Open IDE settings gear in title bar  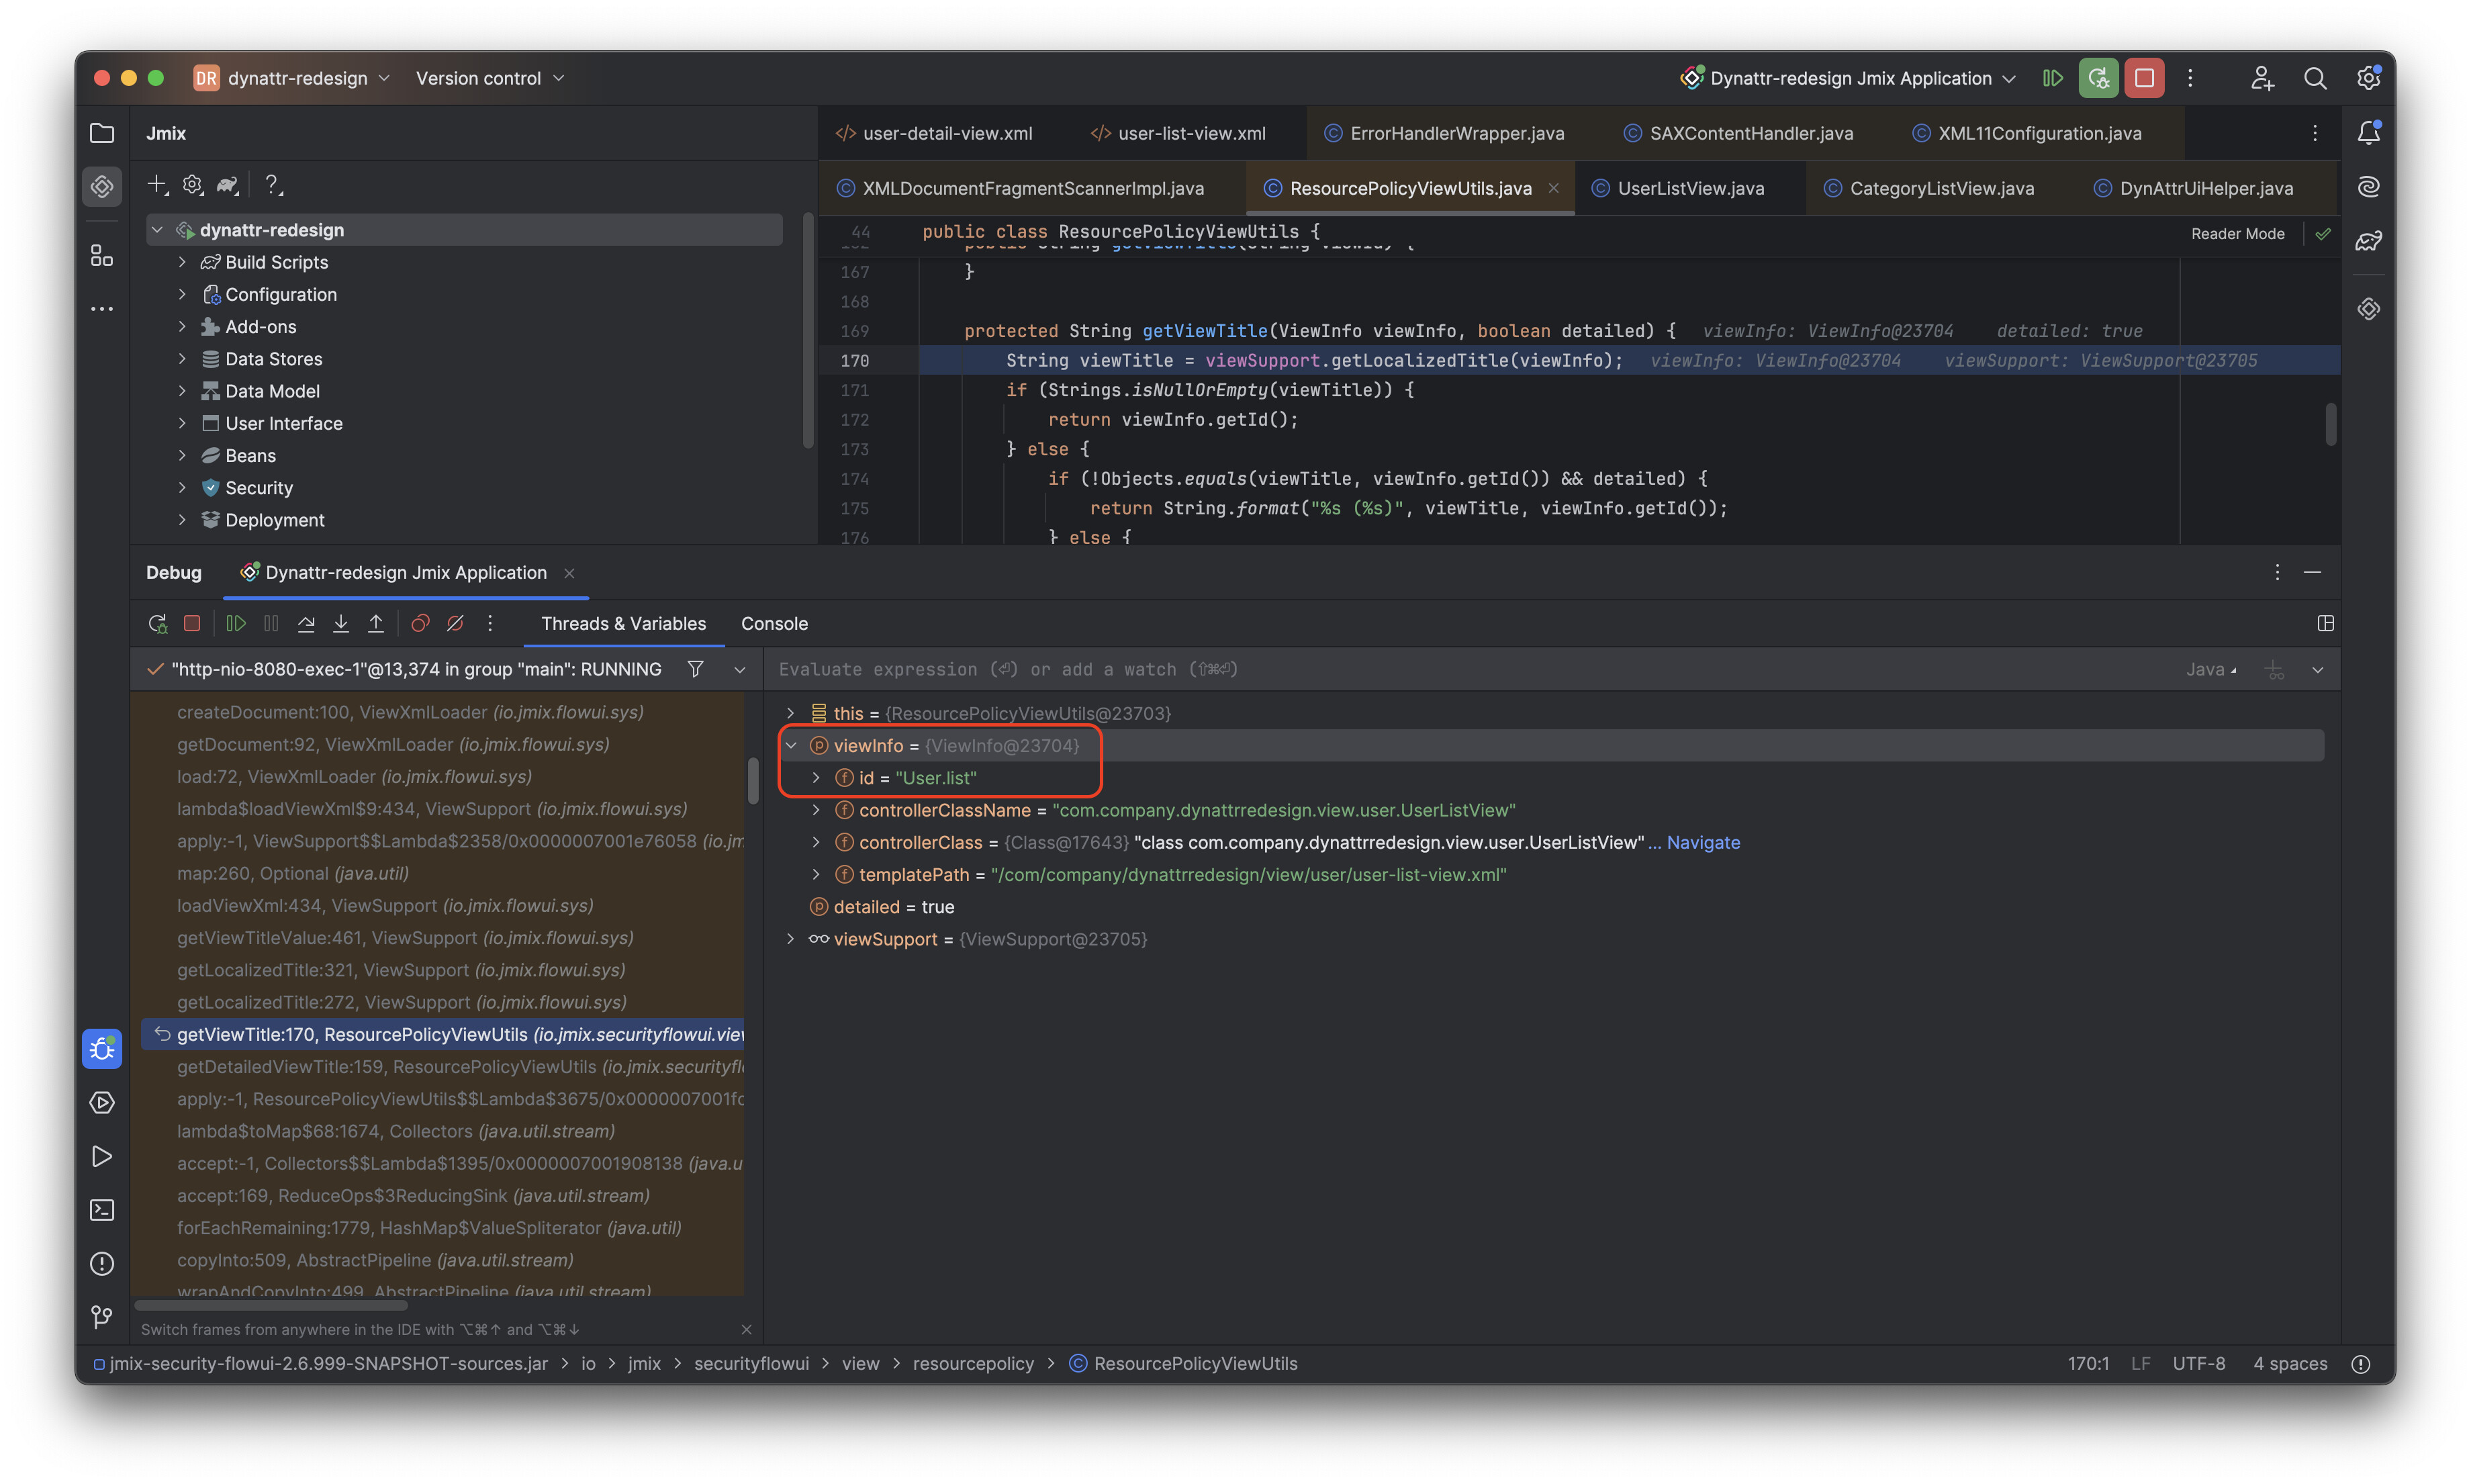(2368, 78)
